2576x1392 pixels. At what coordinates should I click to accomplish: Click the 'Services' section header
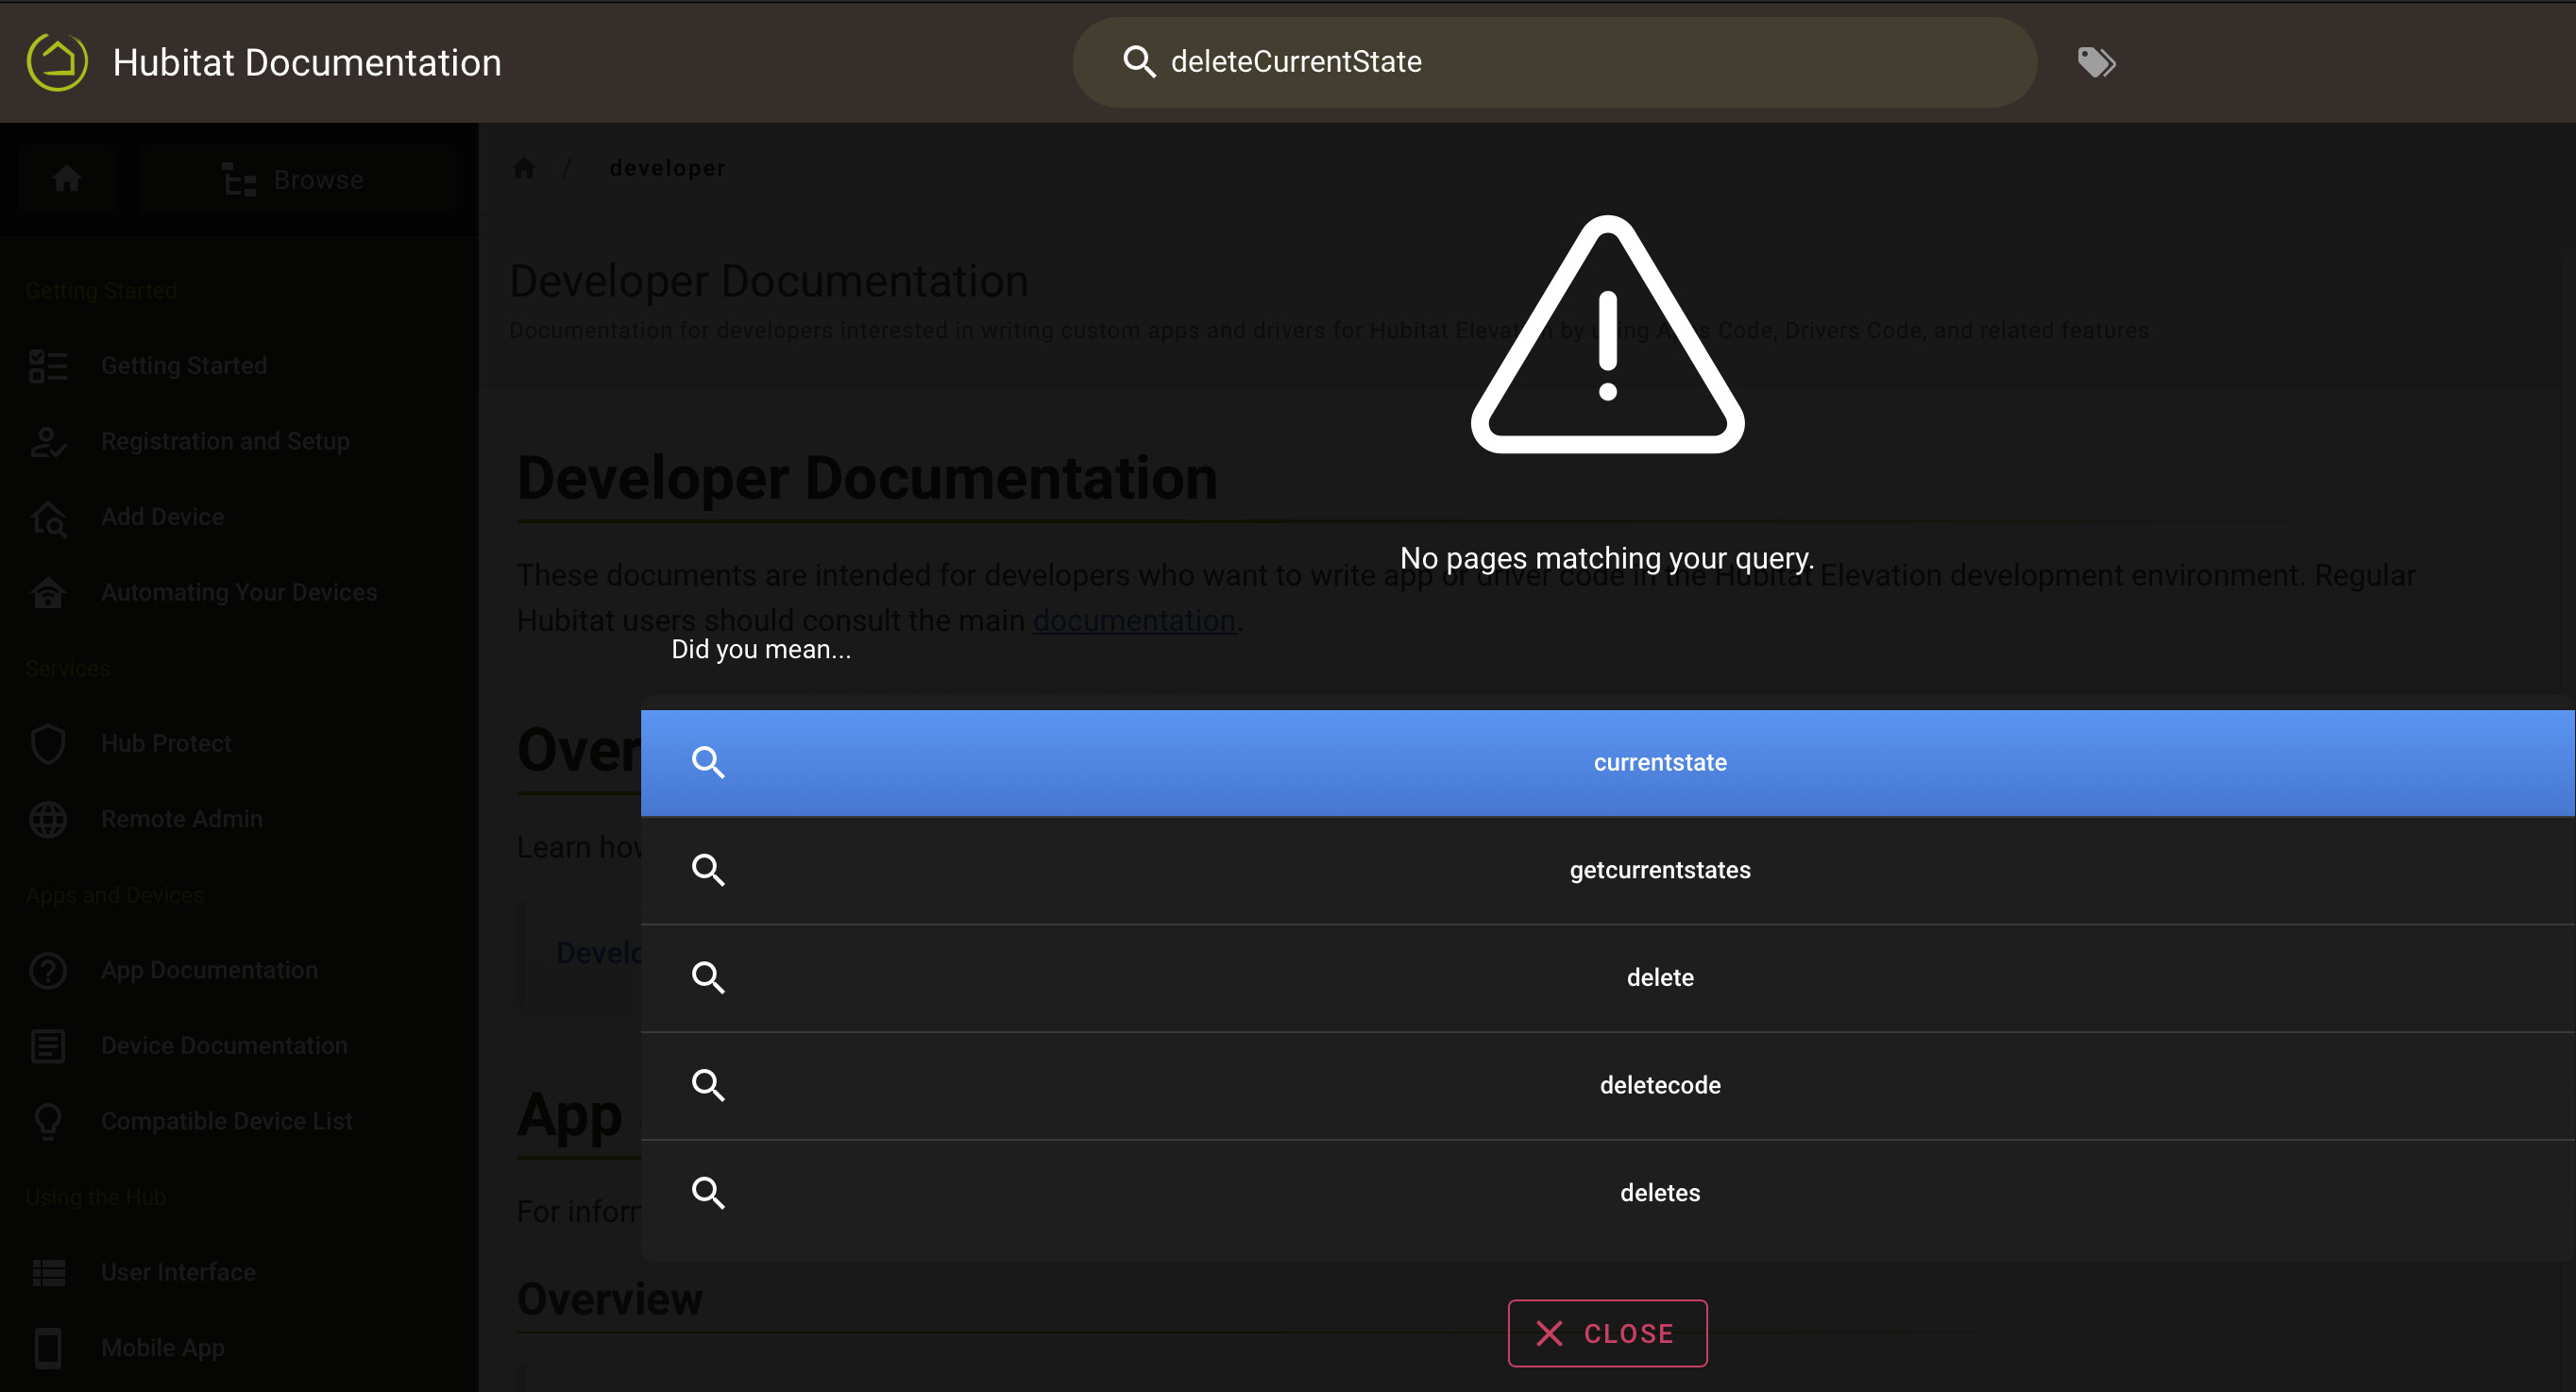67,668
